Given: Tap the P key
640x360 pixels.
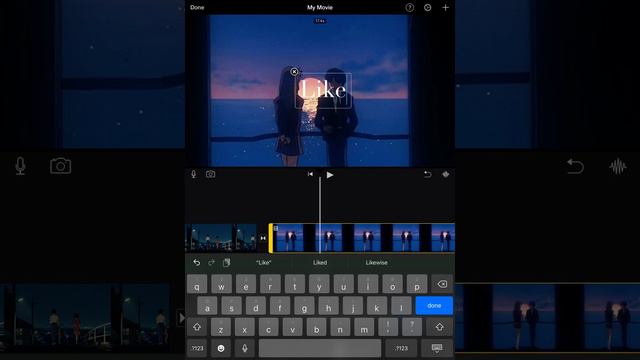Looking at the screenshot, I should pyautogui.click(x=417, y=284).
